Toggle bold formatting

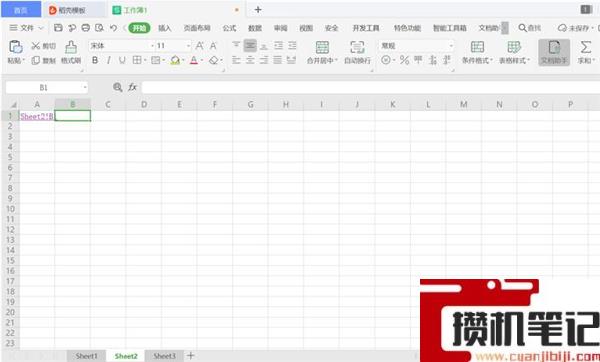coord(95,60)
